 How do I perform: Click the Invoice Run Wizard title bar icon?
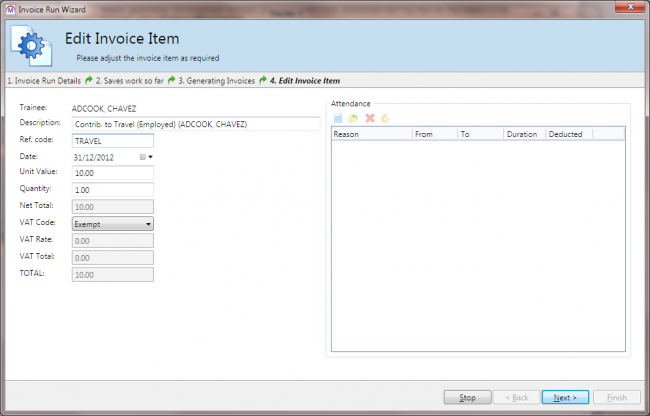(x=8, y=7)
